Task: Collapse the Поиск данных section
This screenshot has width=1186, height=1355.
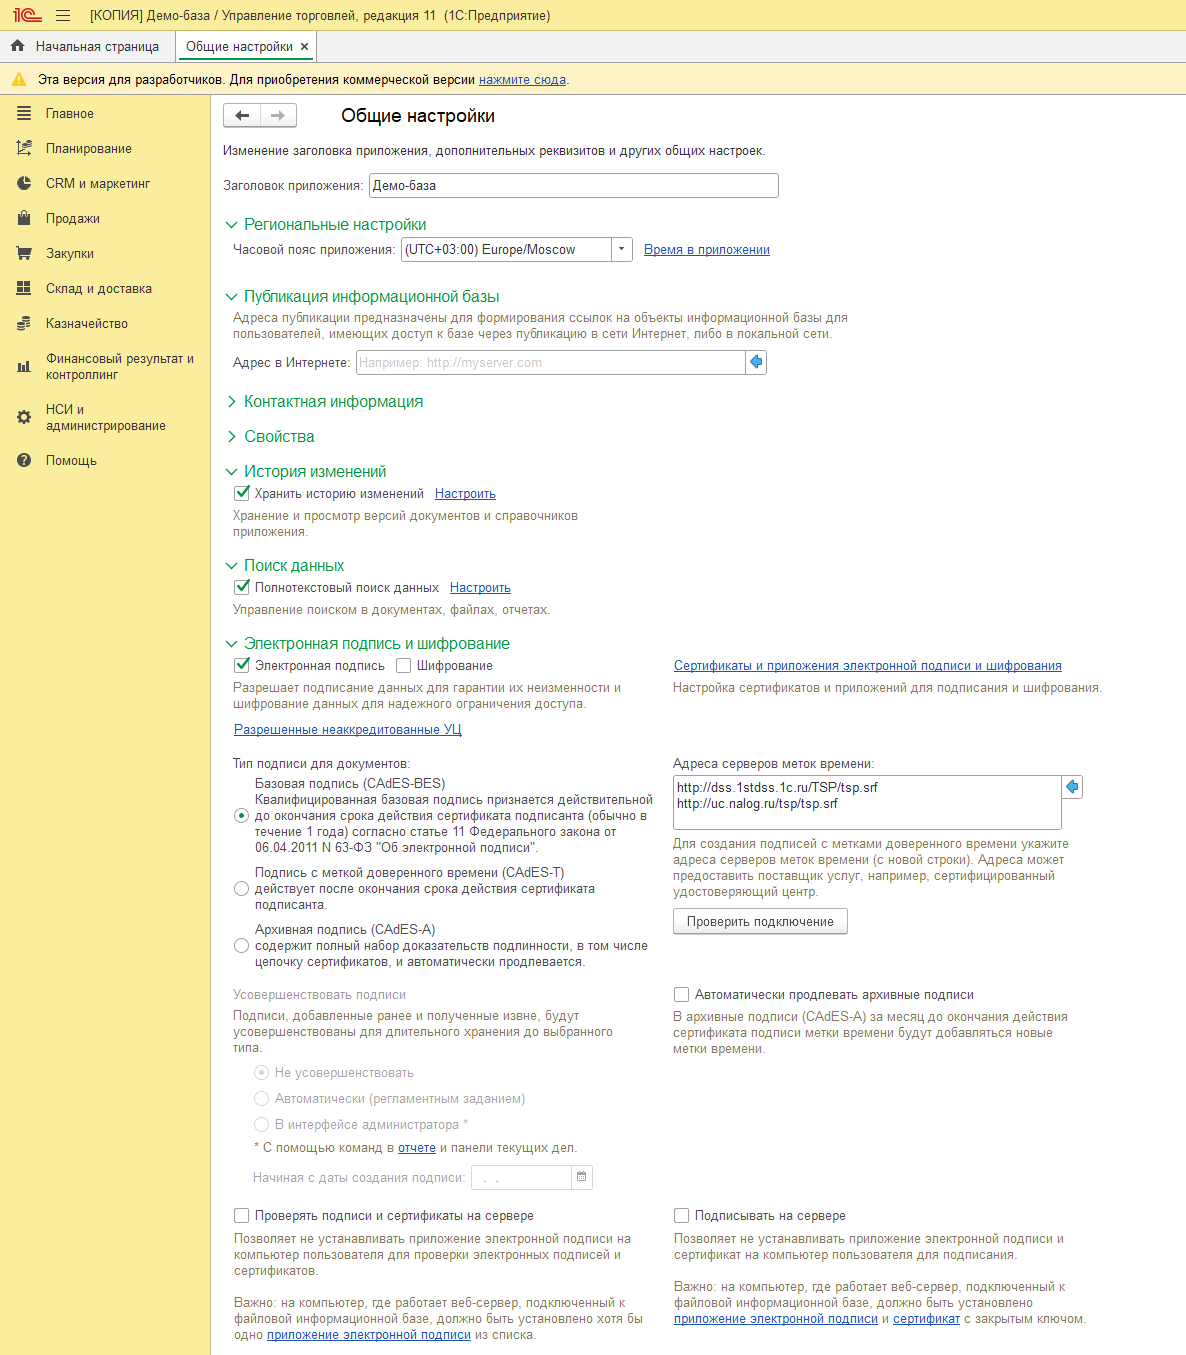Action: tap(232, 566)
